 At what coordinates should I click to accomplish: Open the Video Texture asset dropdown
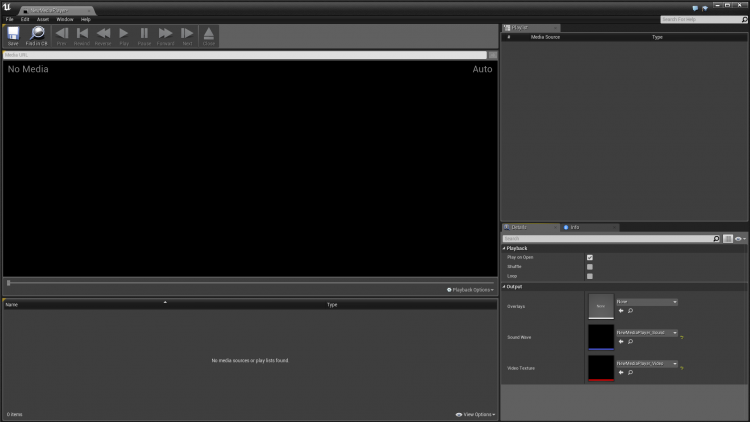click(647, 364)
